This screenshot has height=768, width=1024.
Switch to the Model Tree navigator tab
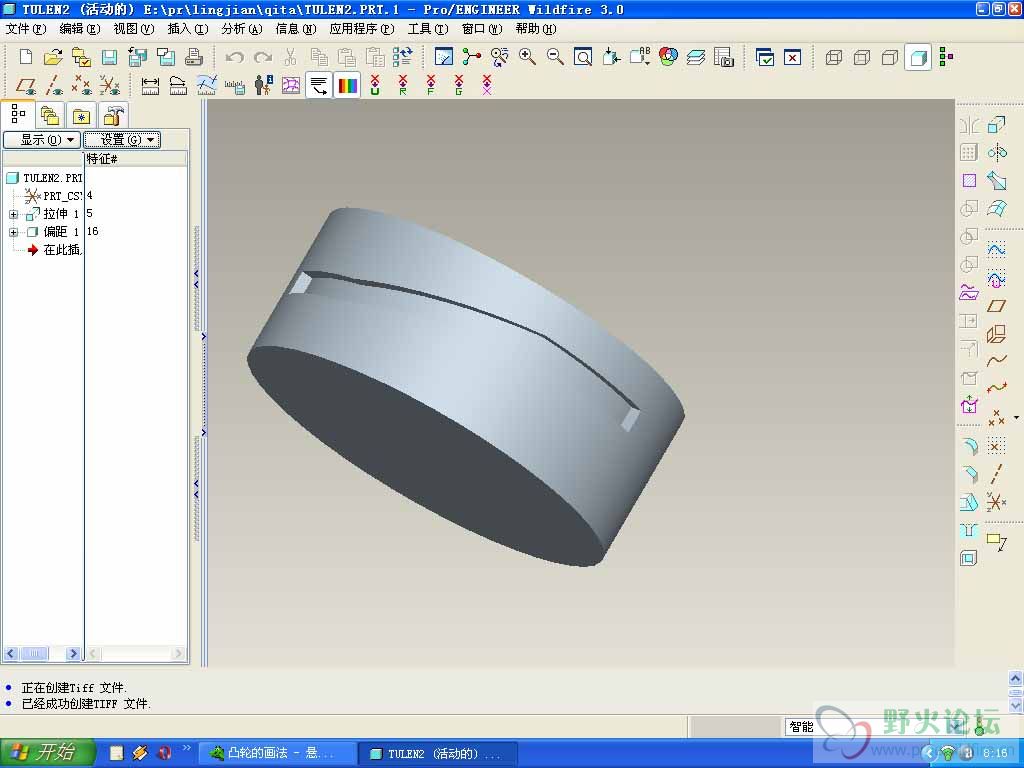coord(18,115)
